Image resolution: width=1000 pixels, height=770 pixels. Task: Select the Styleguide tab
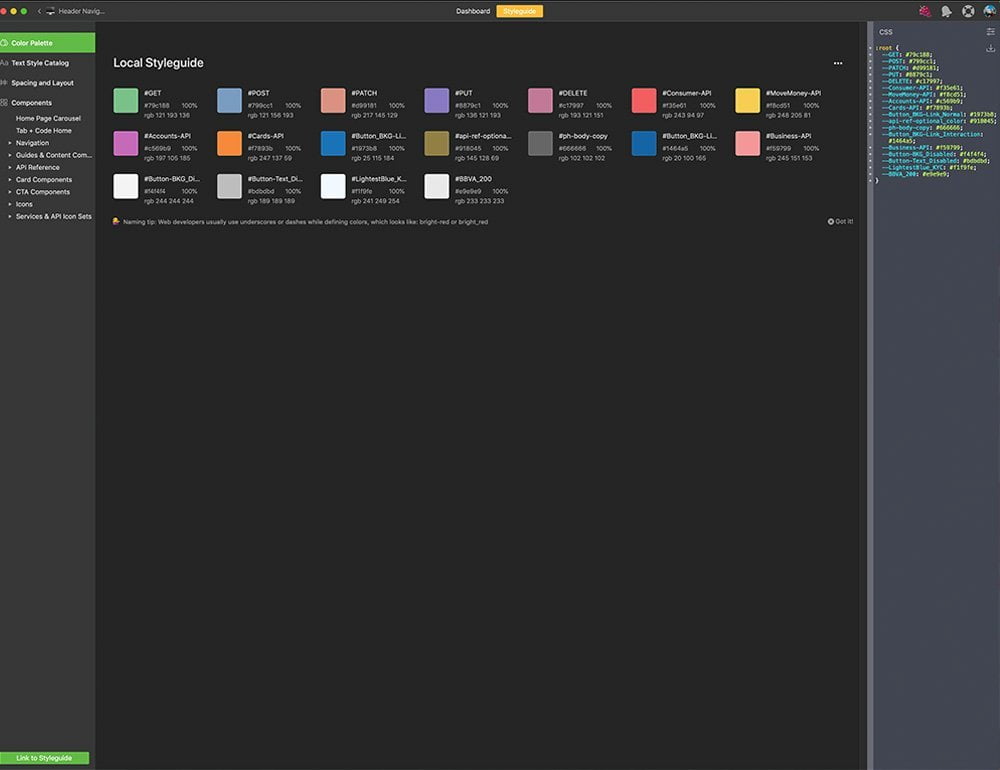pyautogui.click(x=519, y=11)
